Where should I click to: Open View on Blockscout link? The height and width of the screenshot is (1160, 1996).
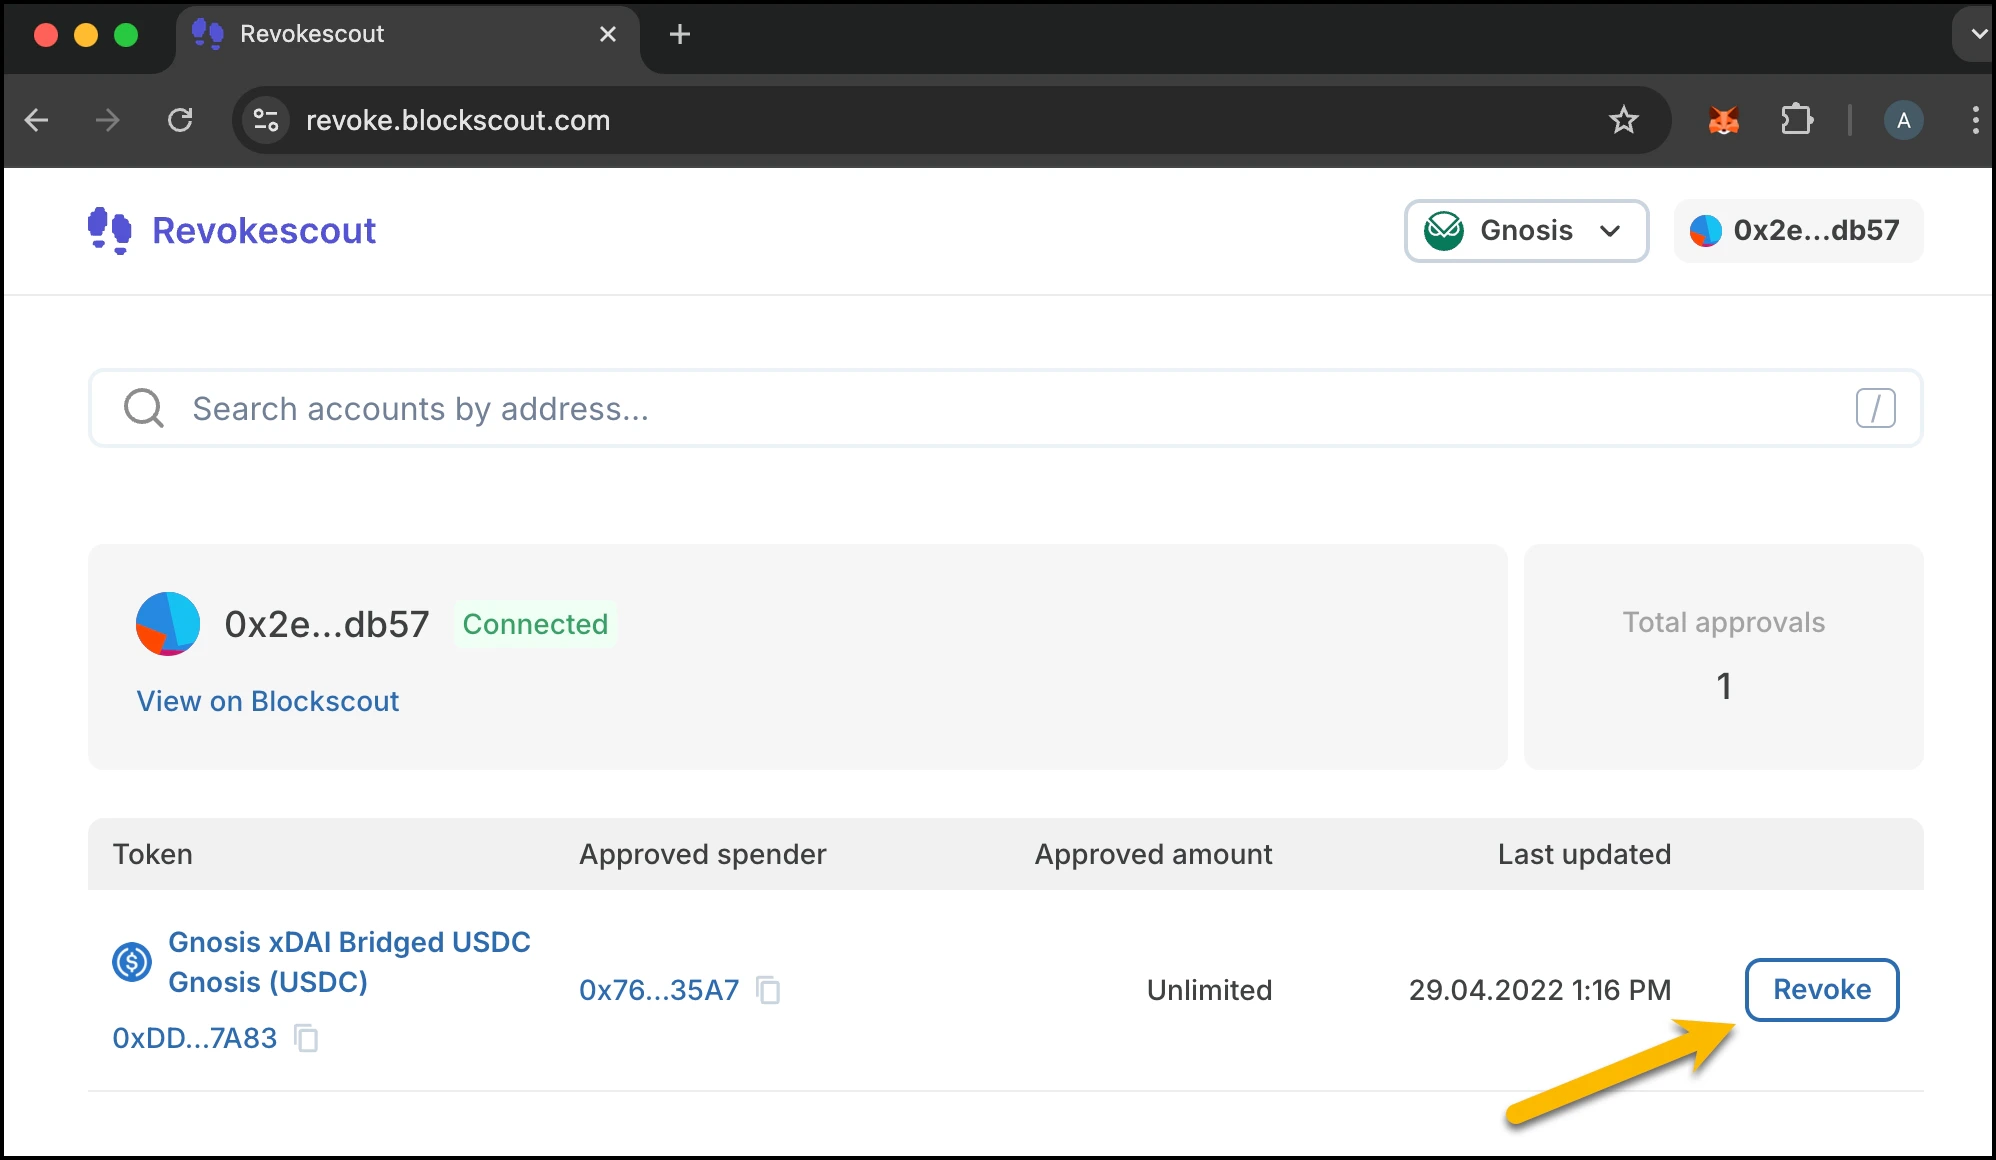tap(268, 701)
